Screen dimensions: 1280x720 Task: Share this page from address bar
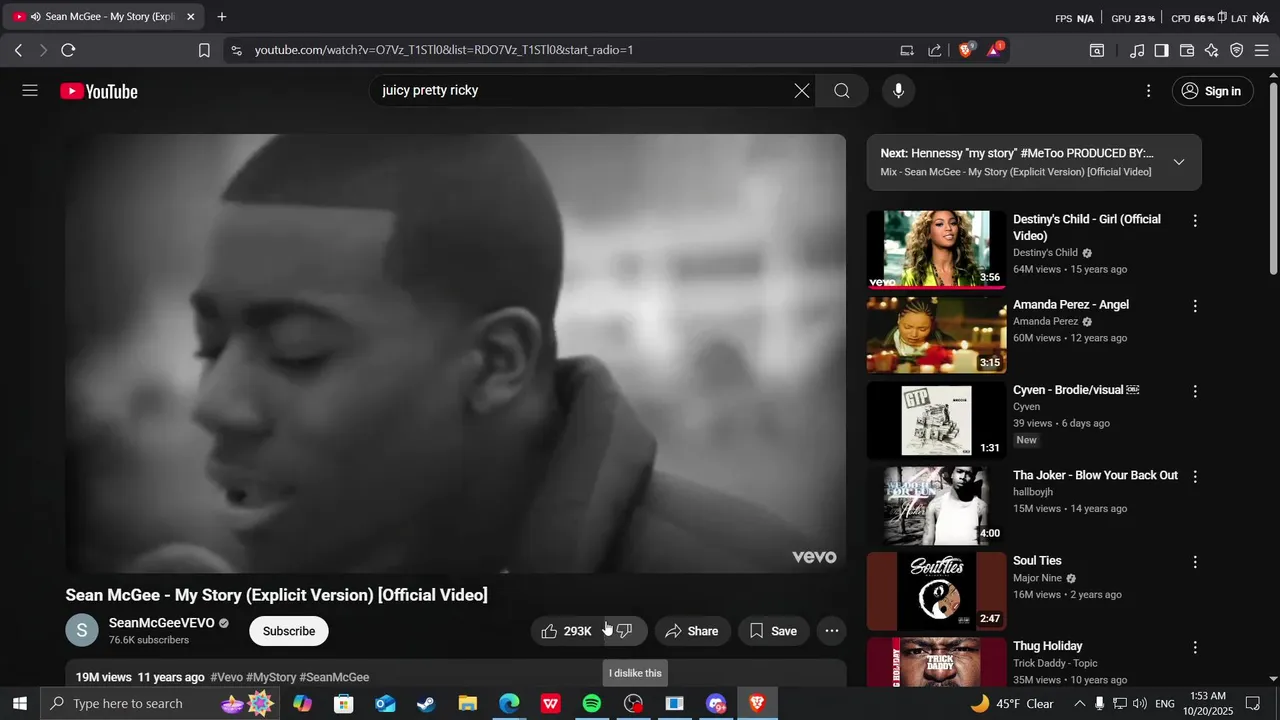pos(935,50)
